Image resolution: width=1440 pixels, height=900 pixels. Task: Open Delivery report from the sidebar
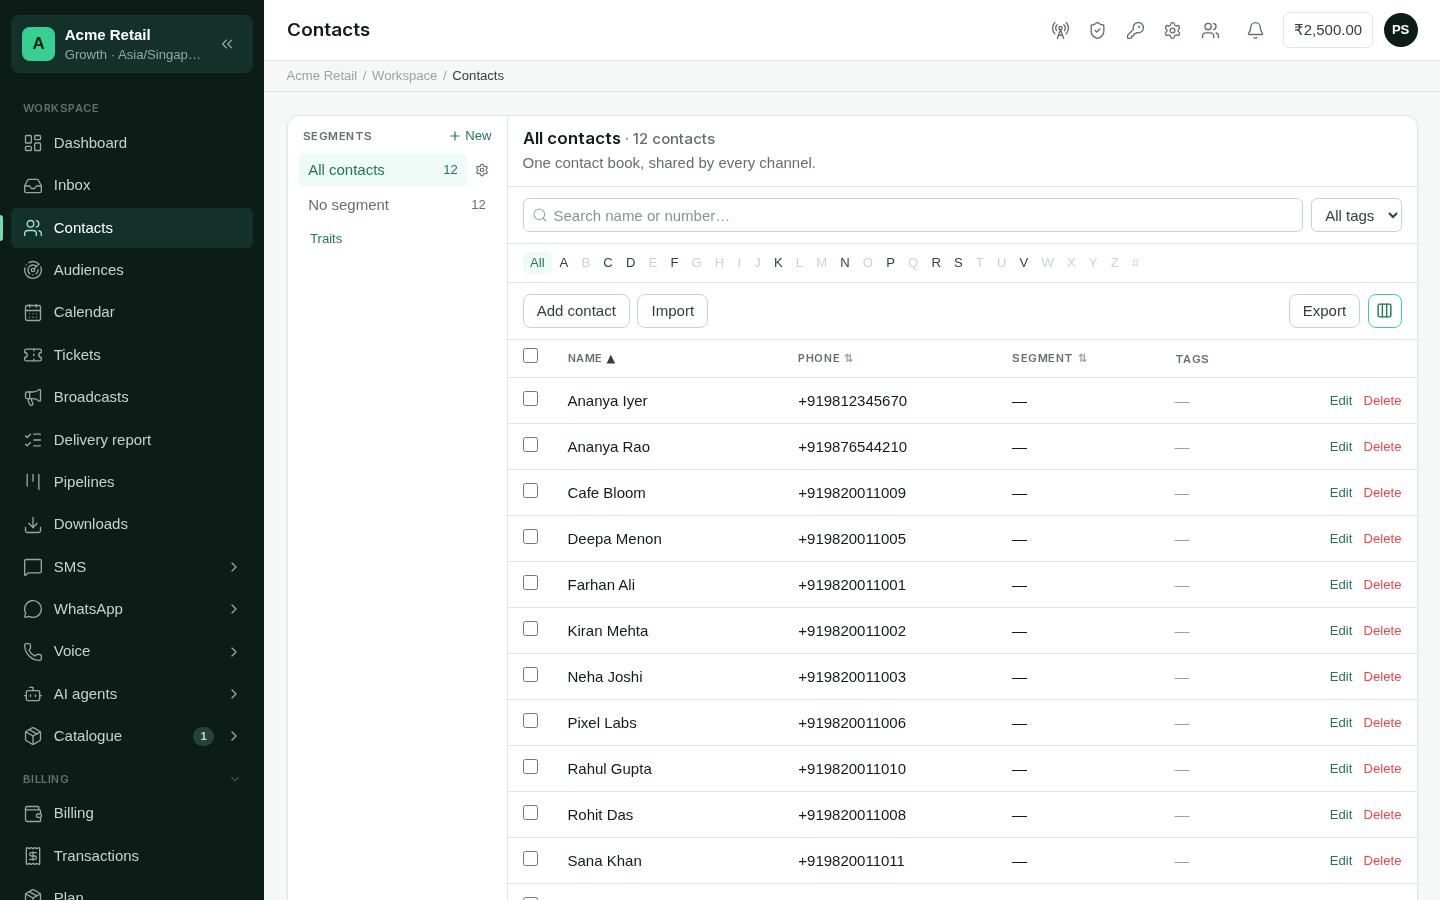[x=132, y=440]
